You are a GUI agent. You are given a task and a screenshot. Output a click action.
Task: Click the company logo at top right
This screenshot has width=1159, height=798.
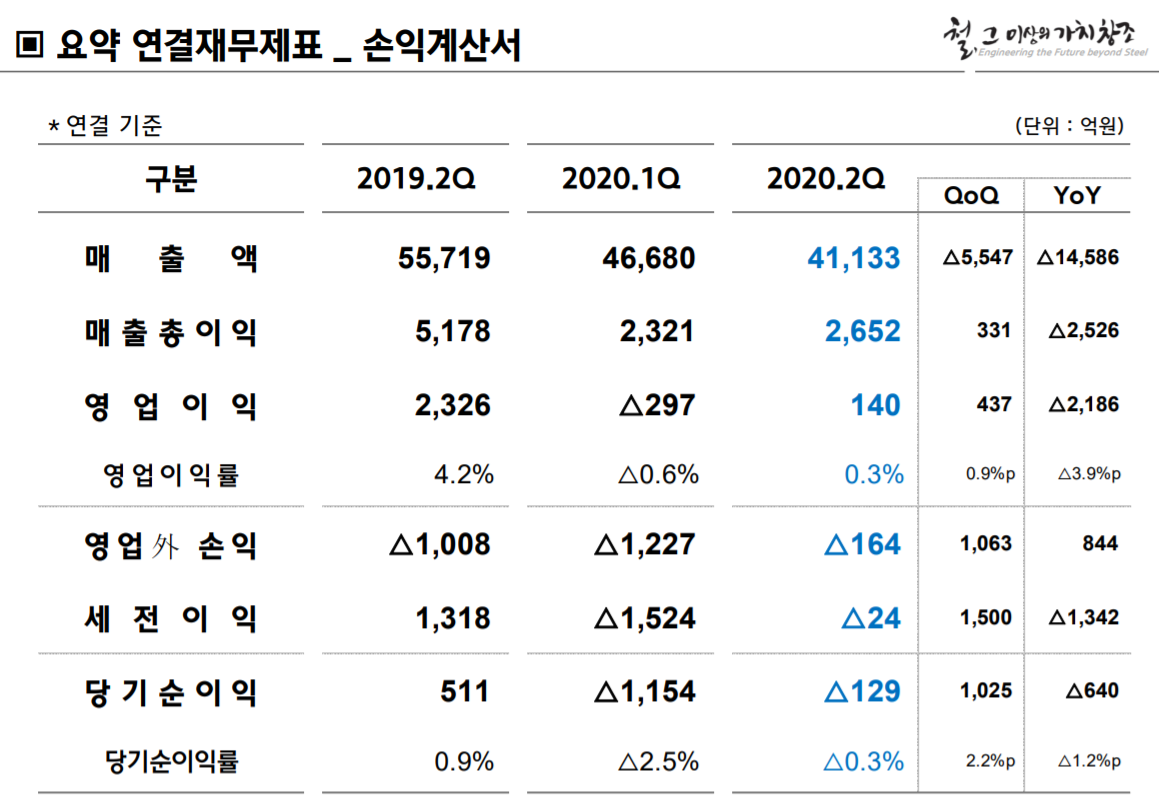[1043, 38]
